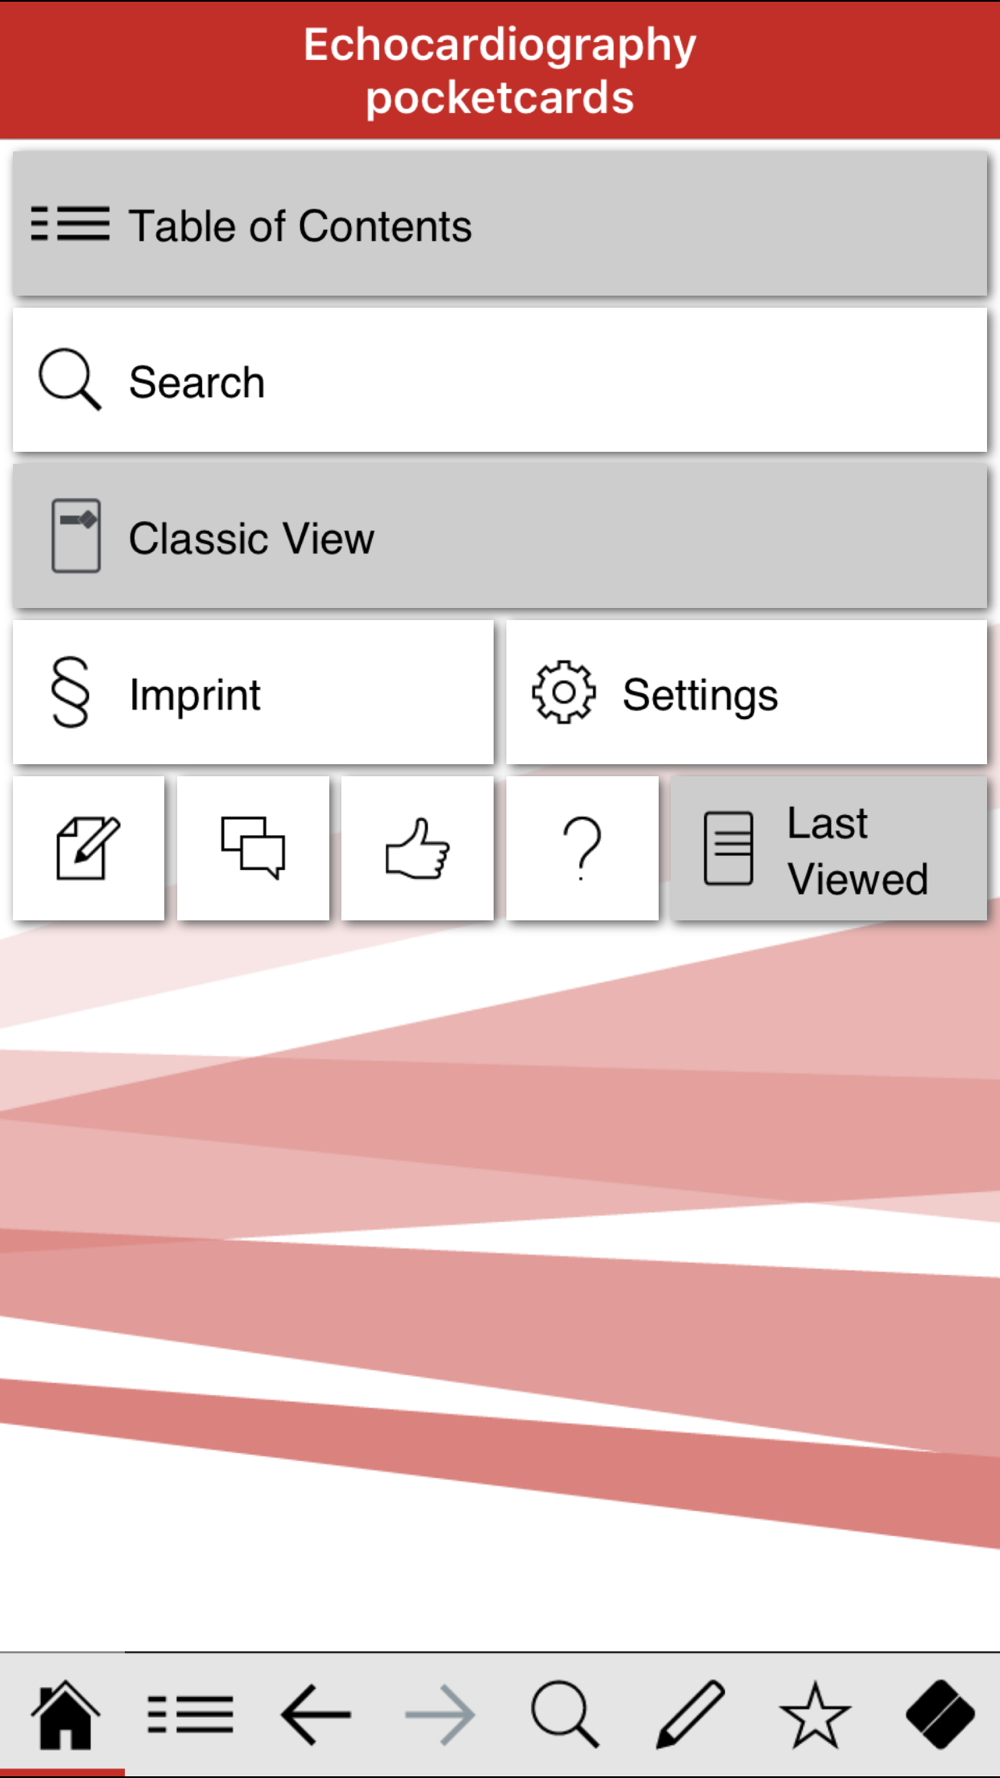Open the contents list icon in bottom bar
This screenshot has height=1778, width=1000.
point(190,1715)
